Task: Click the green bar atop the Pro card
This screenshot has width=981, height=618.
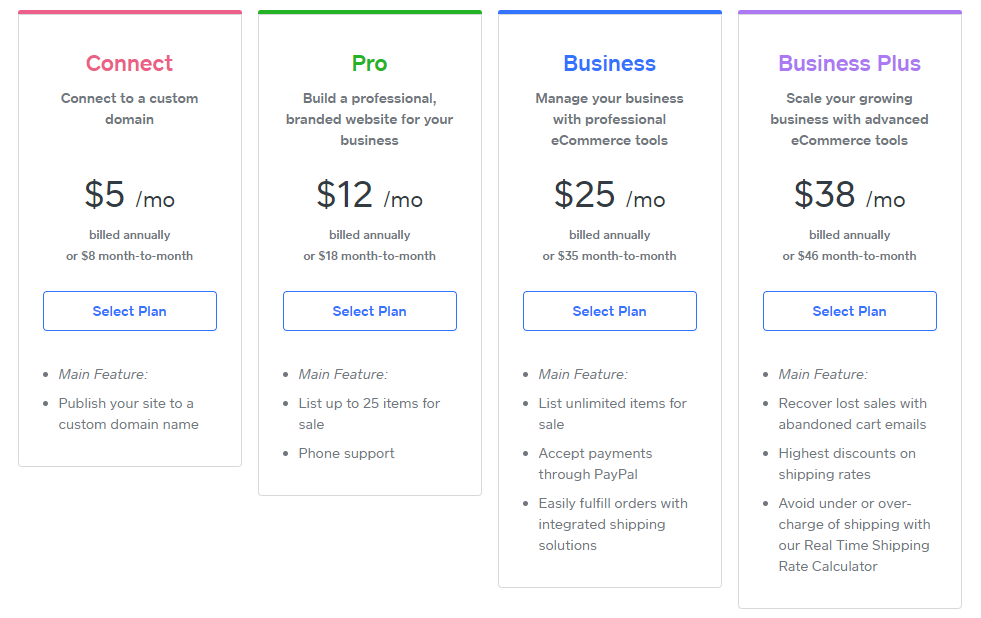Action: pyautogui.click(x=369, y=11)
